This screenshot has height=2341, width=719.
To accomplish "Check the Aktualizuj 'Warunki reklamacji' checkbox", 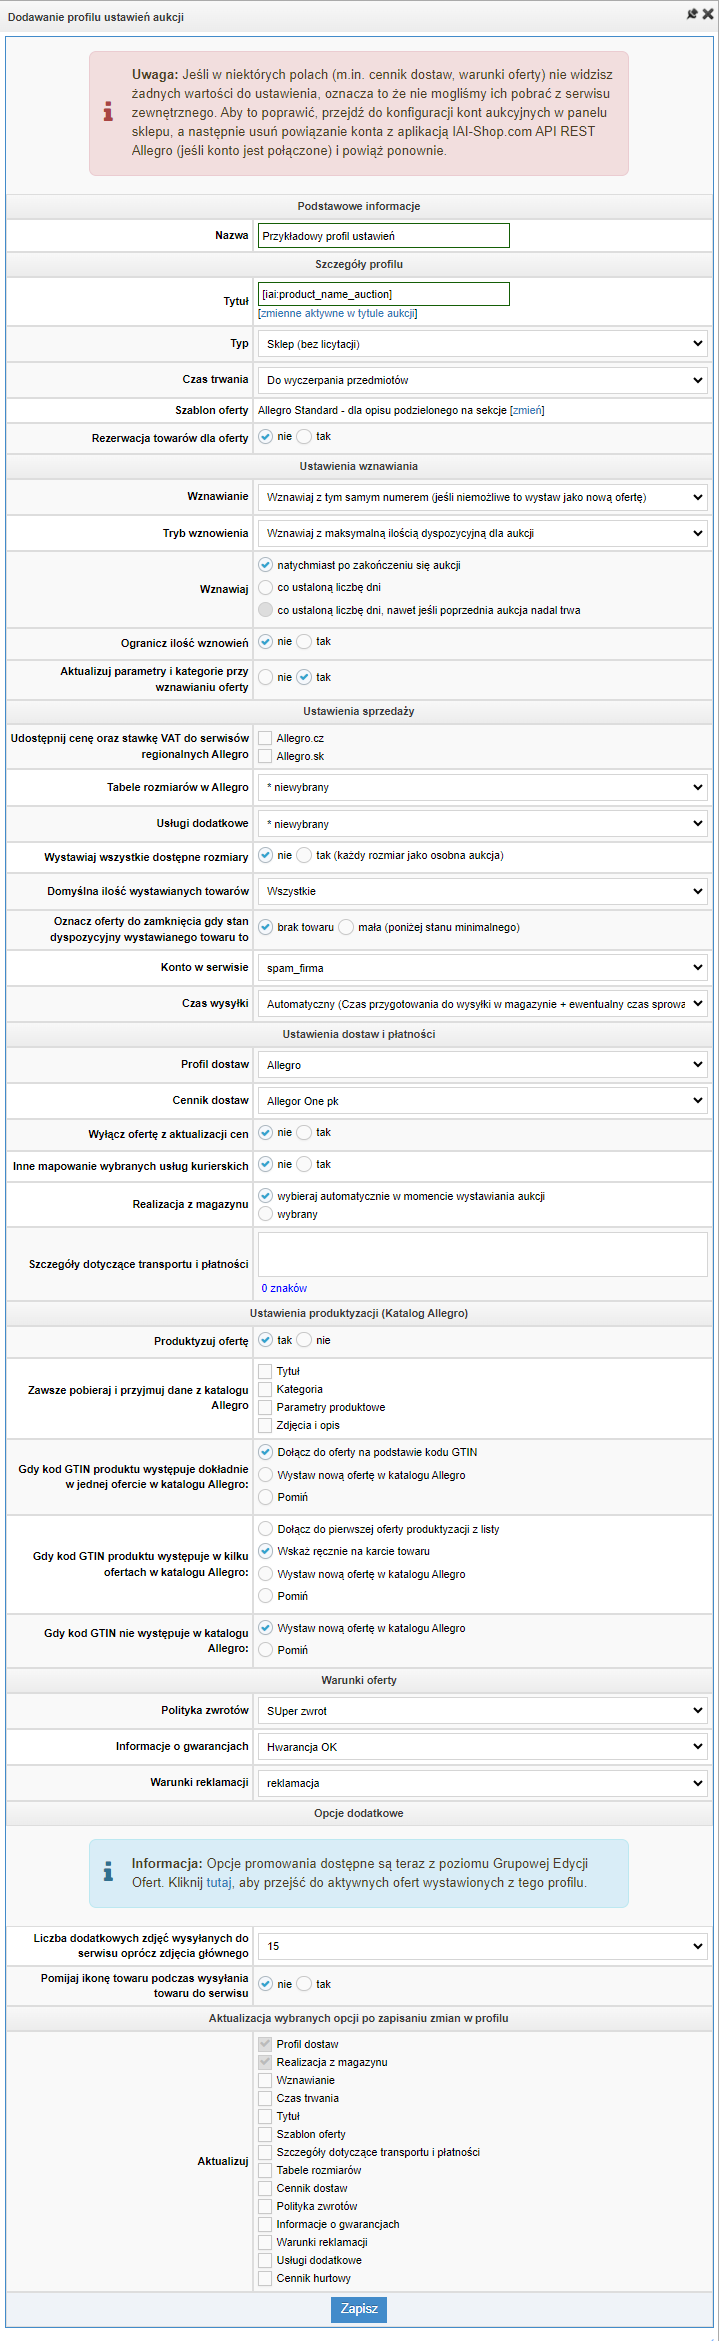I will (x=265, y=2242).
